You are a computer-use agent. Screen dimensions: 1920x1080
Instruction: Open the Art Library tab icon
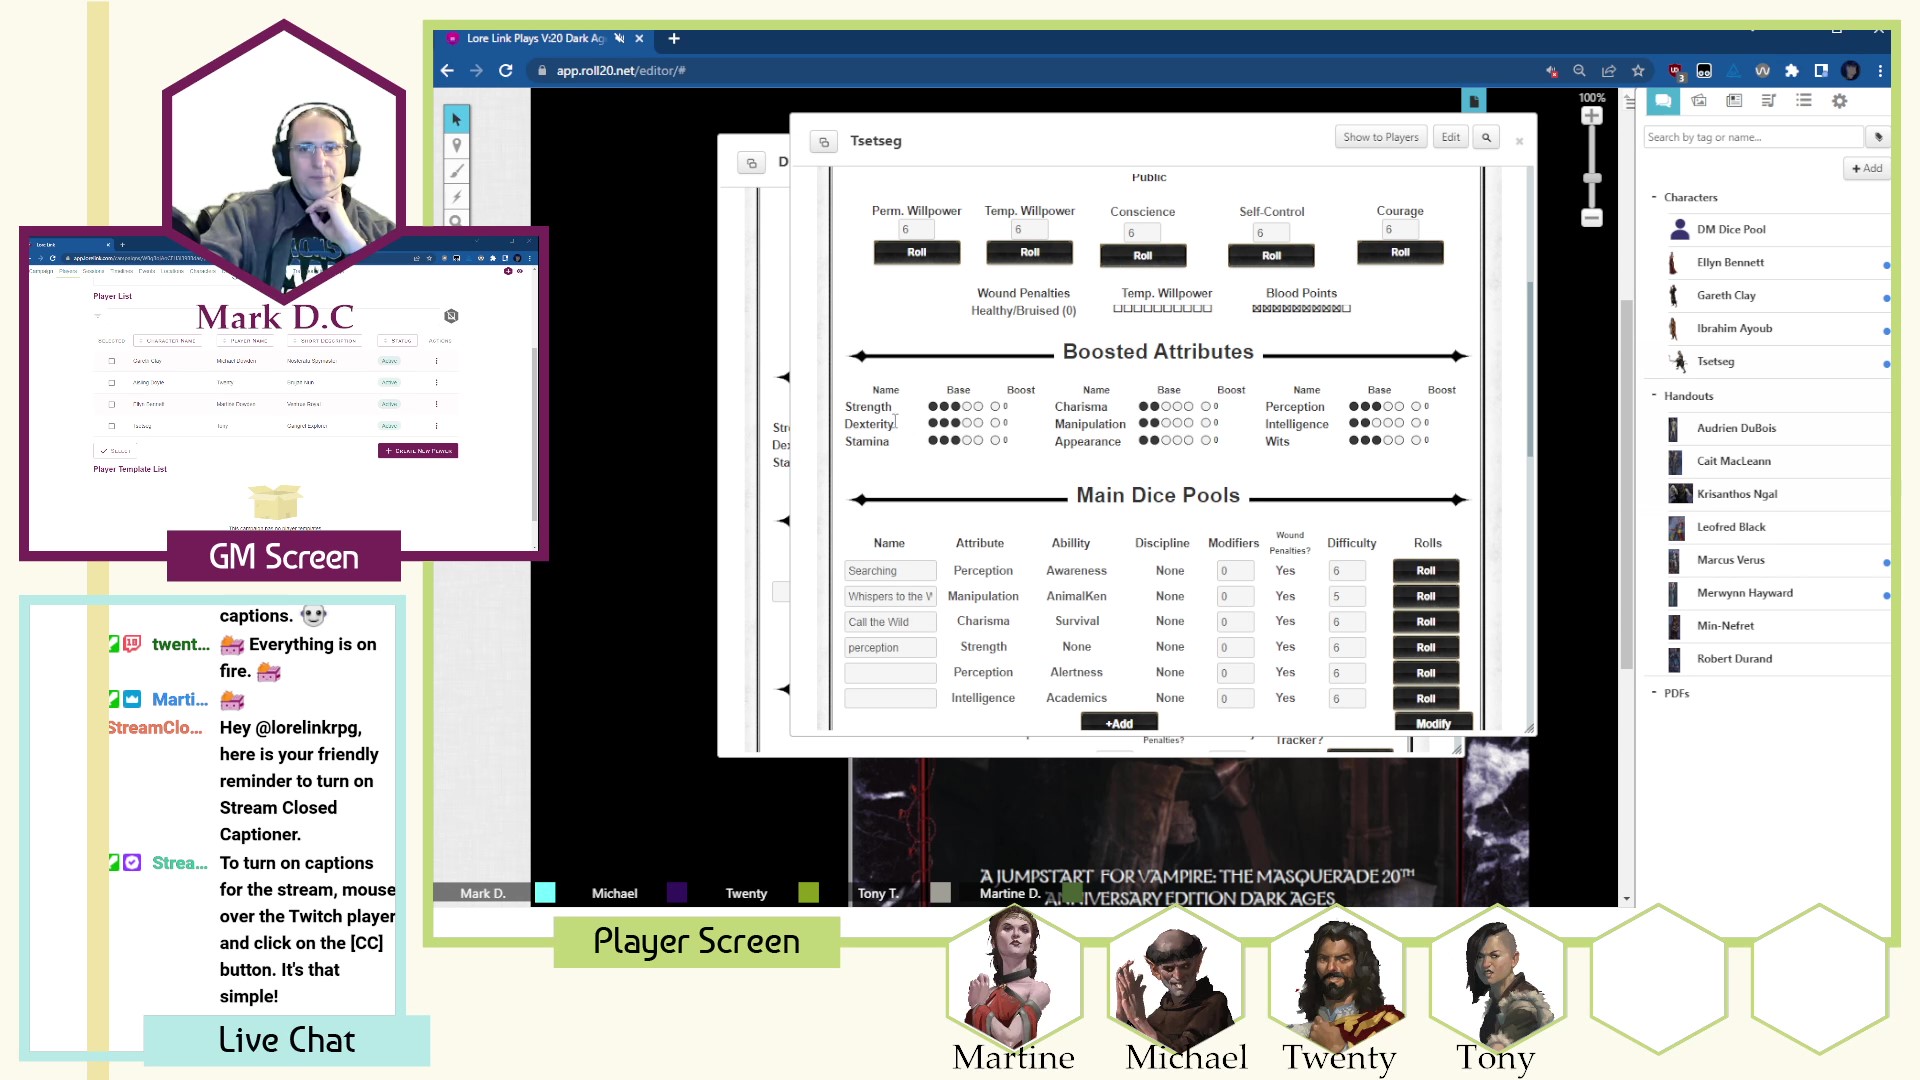[x=1699, y=101]
